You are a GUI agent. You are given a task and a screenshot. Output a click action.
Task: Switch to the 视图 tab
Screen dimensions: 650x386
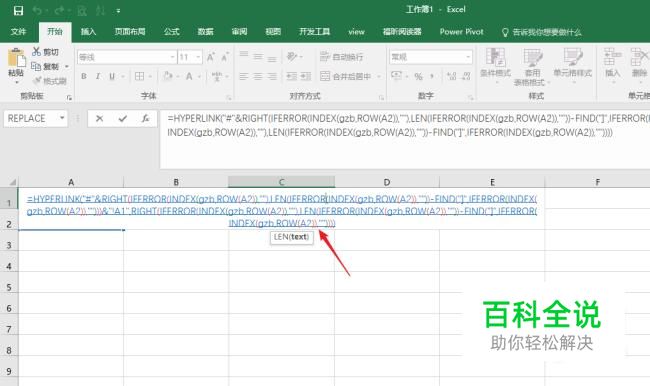[x=273, y=32]
